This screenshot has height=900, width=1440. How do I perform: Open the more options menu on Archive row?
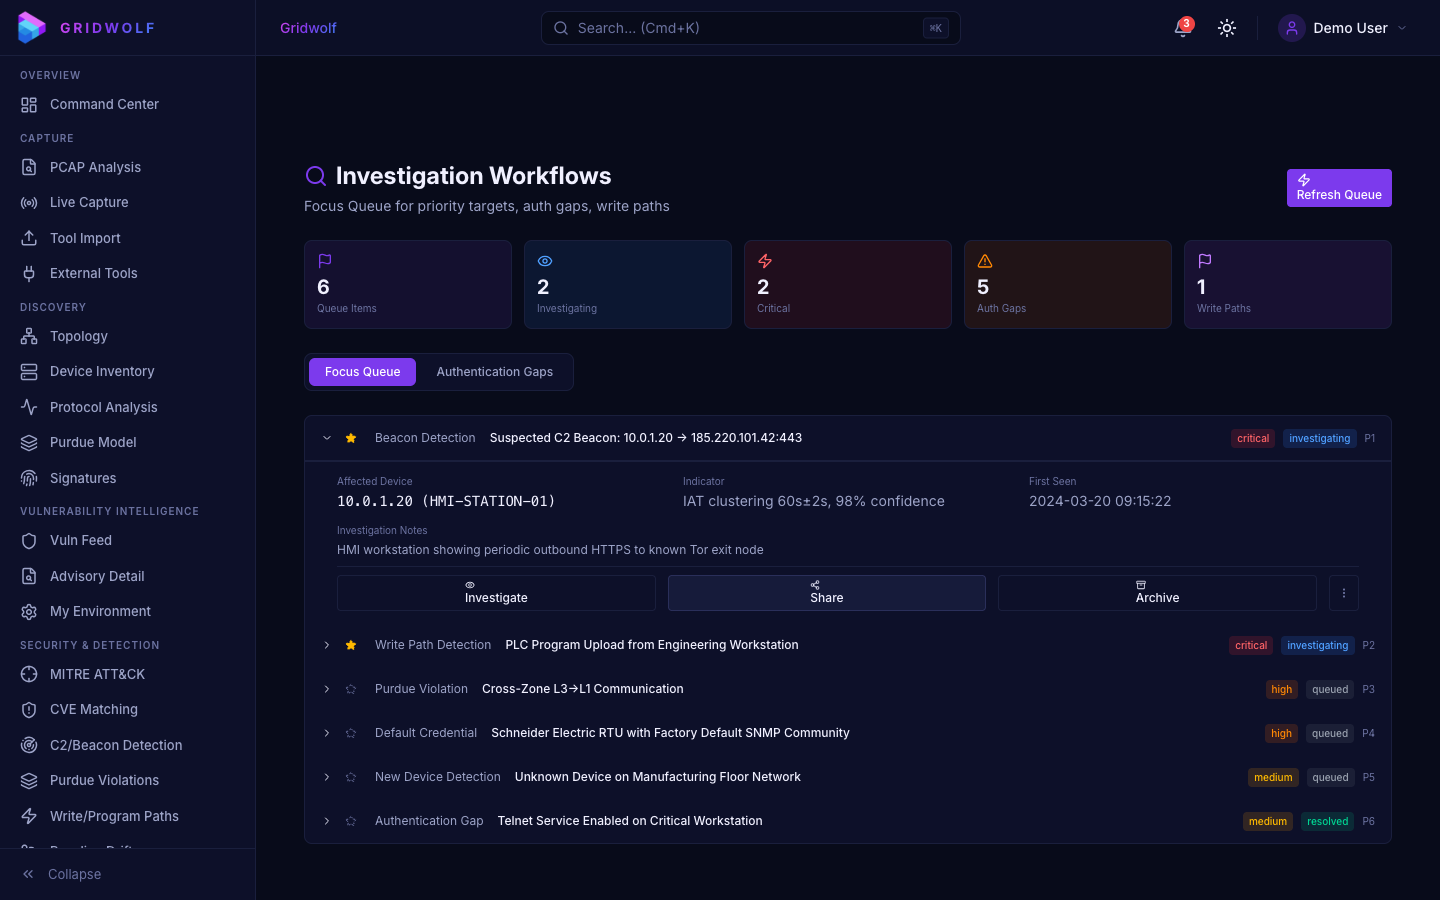coord(1343,592)
